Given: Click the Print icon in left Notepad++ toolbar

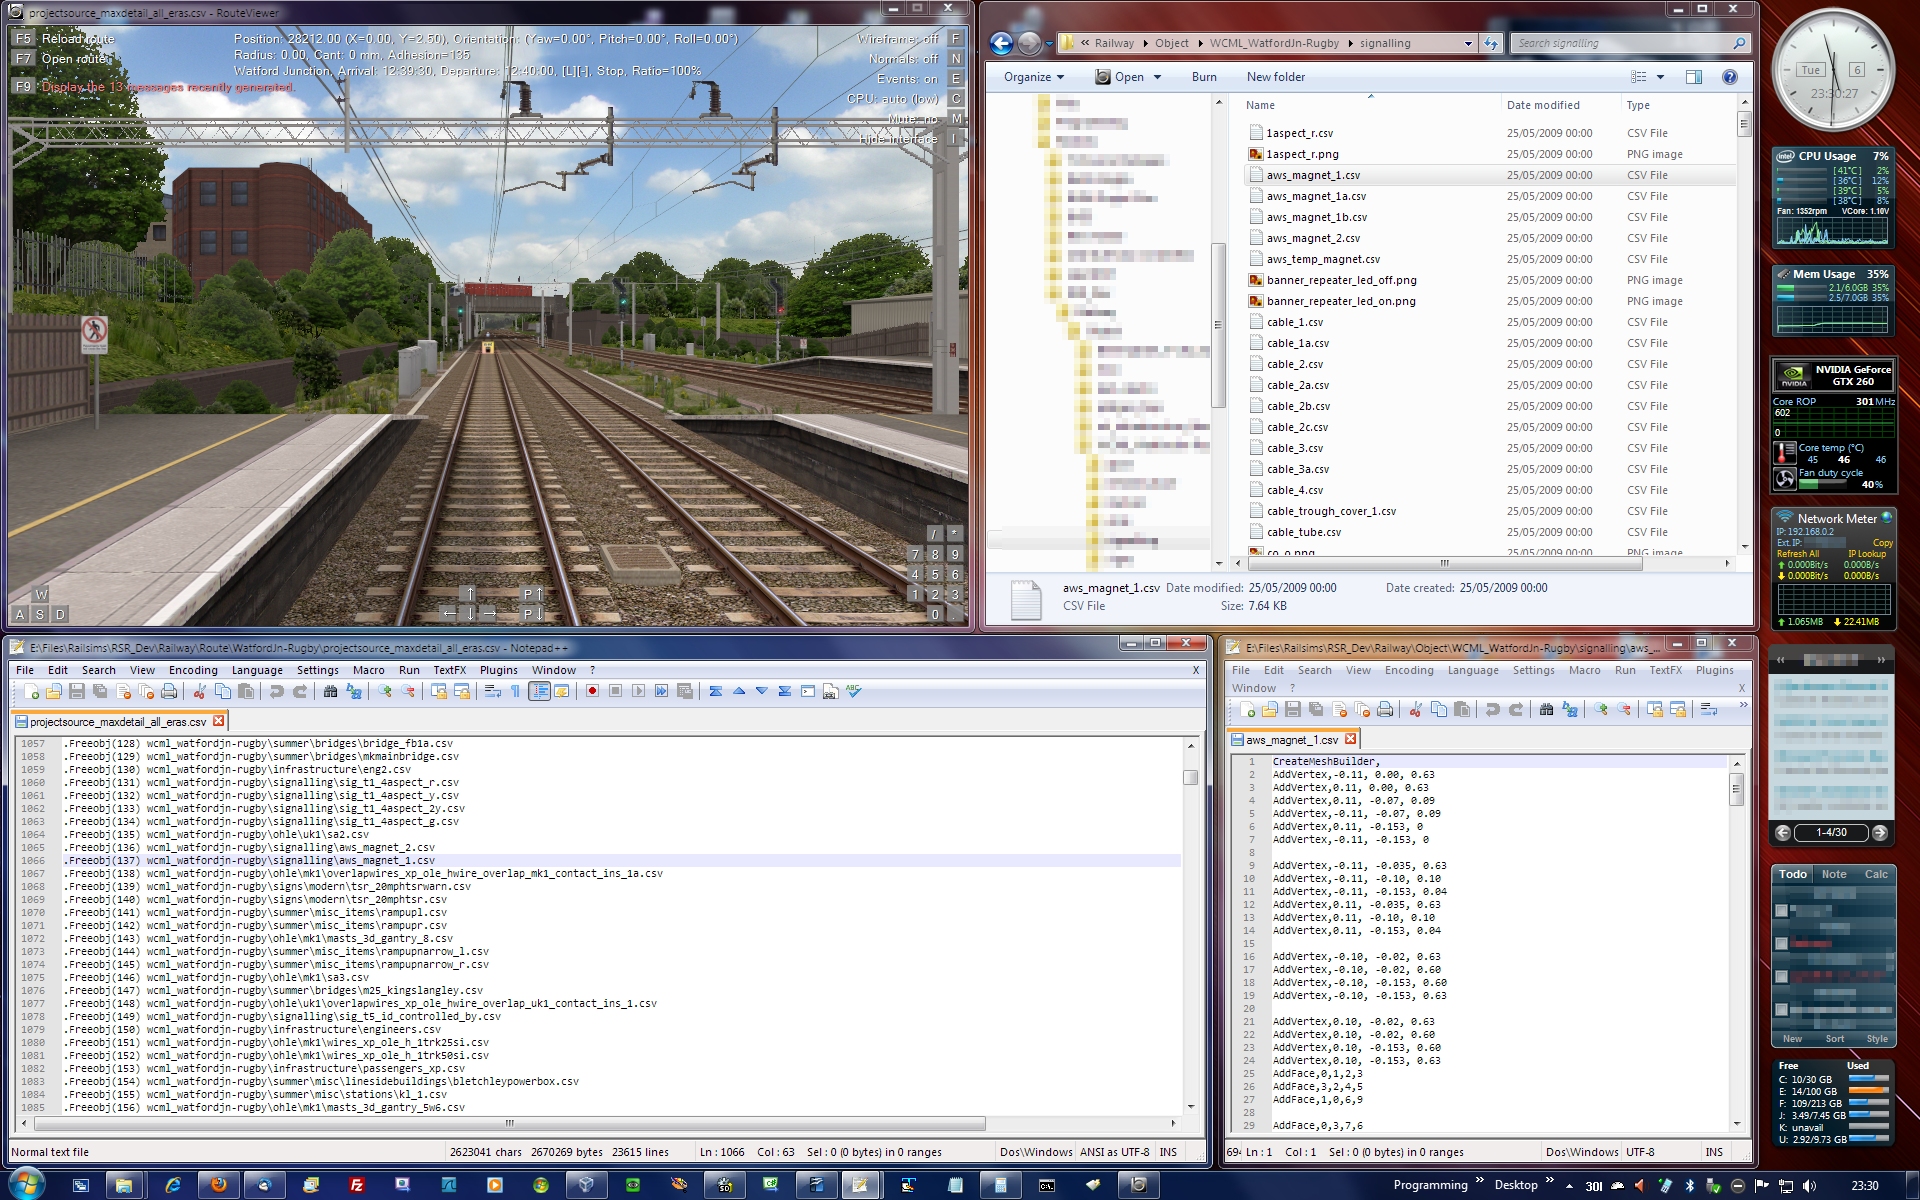Looking at the screenshot, I should [169, 691].
